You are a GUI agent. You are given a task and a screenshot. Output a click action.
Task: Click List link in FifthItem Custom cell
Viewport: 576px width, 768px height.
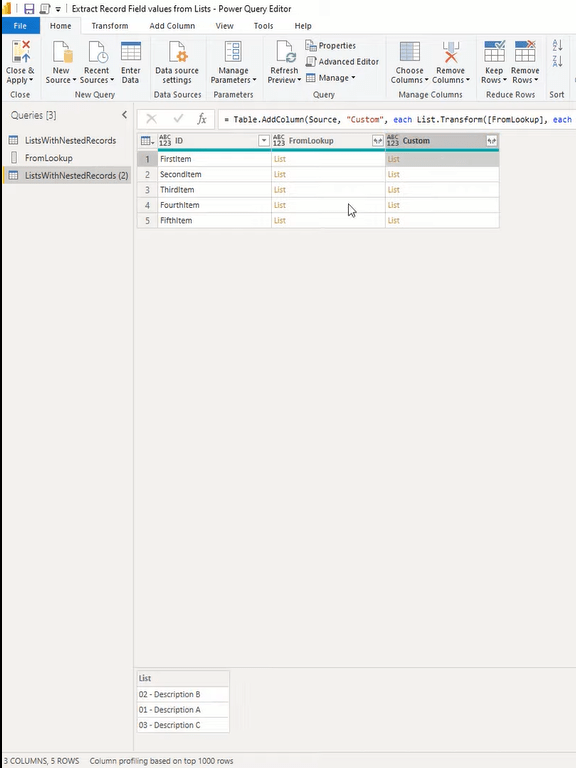[x=393, y=221]
